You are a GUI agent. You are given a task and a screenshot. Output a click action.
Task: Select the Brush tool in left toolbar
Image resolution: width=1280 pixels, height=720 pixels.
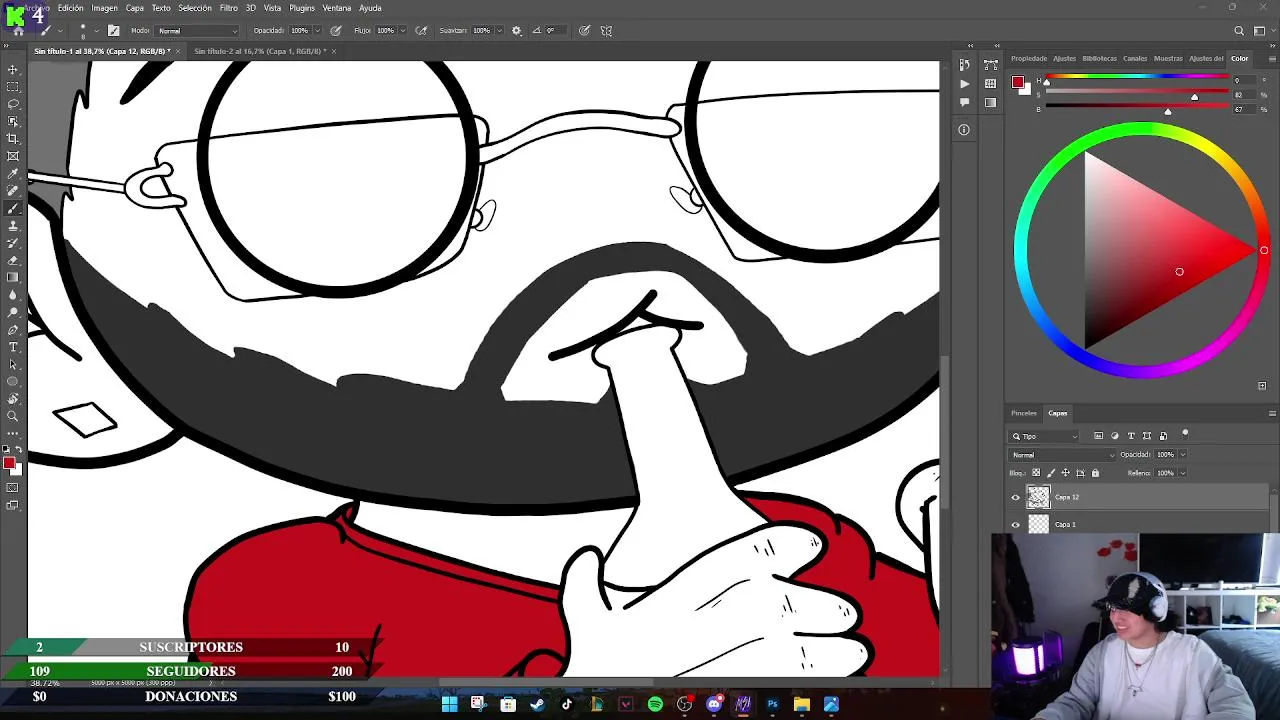pos(13,208)
